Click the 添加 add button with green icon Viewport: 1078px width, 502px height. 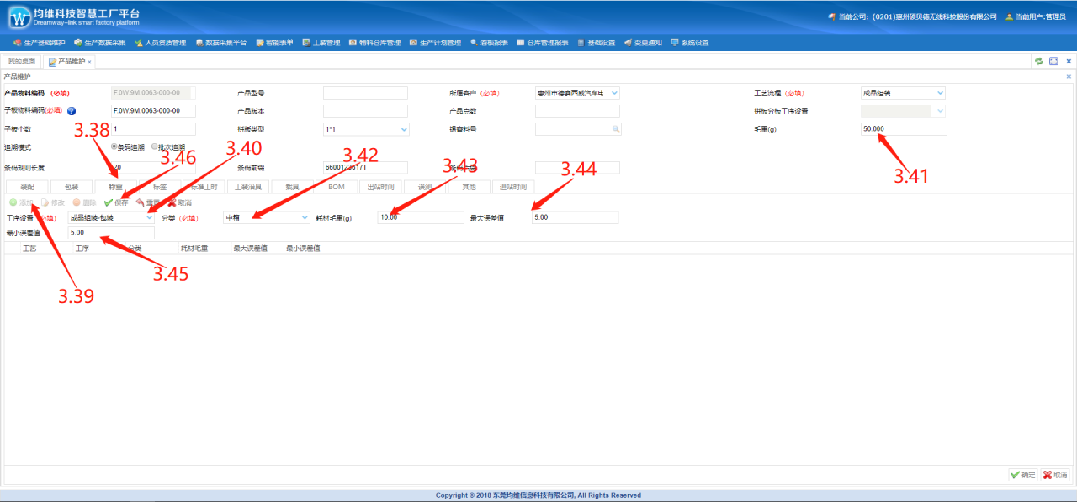pos(19,202)
